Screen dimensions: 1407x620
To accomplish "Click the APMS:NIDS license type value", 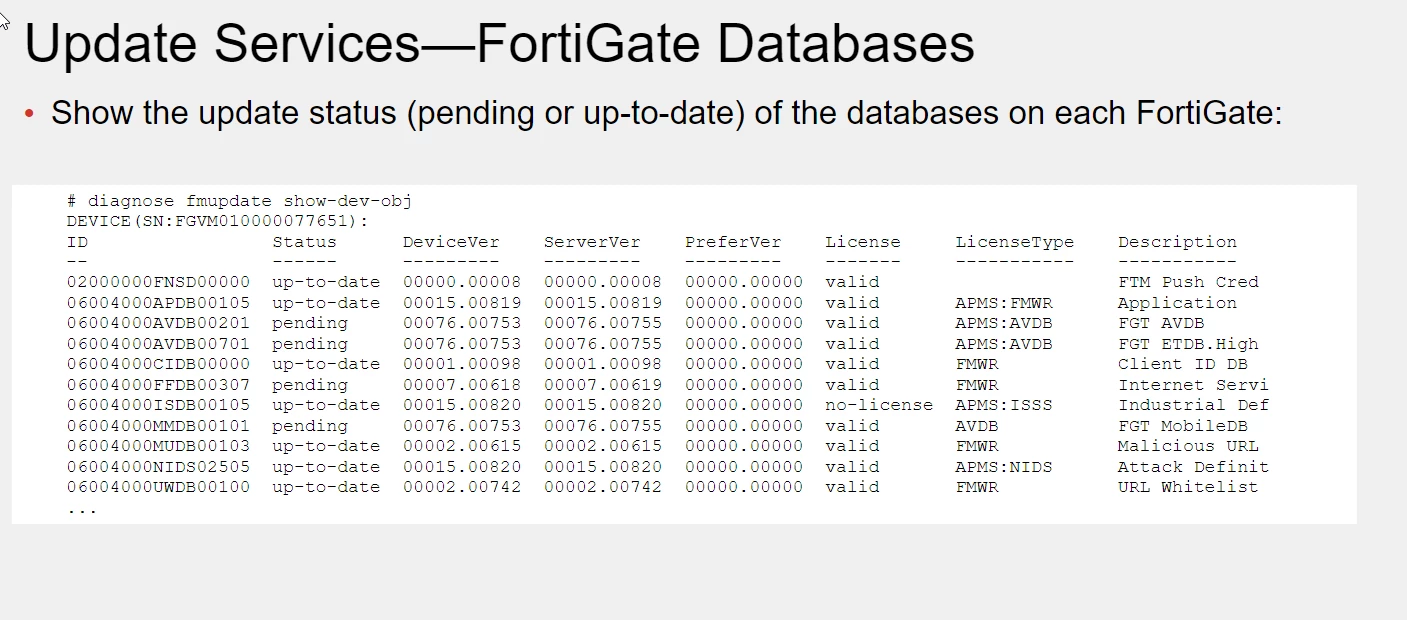I will point(1003,467).
